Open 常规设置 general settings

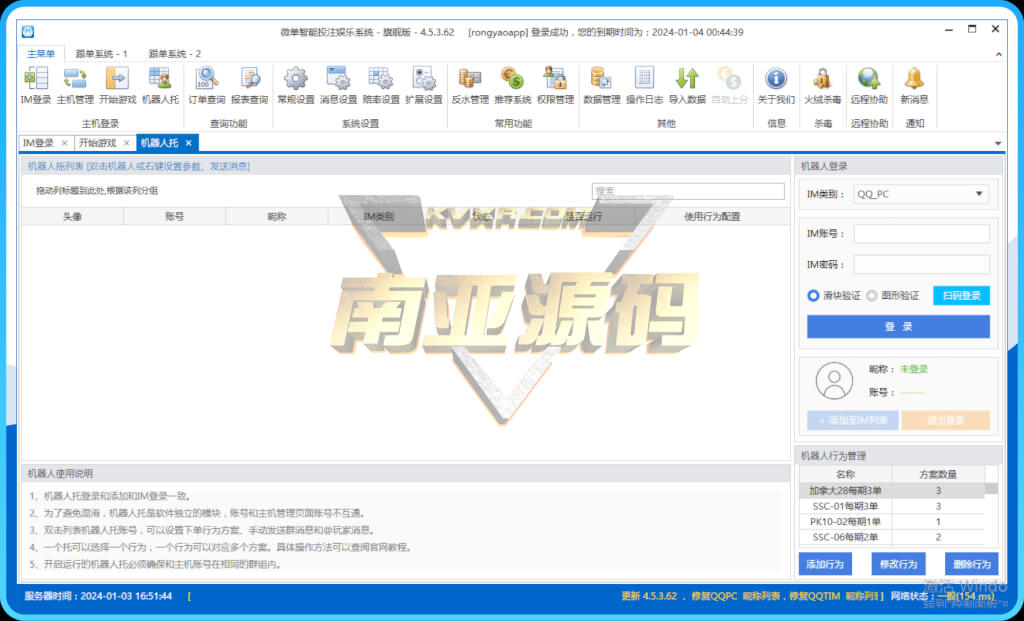tap(296, 86)
